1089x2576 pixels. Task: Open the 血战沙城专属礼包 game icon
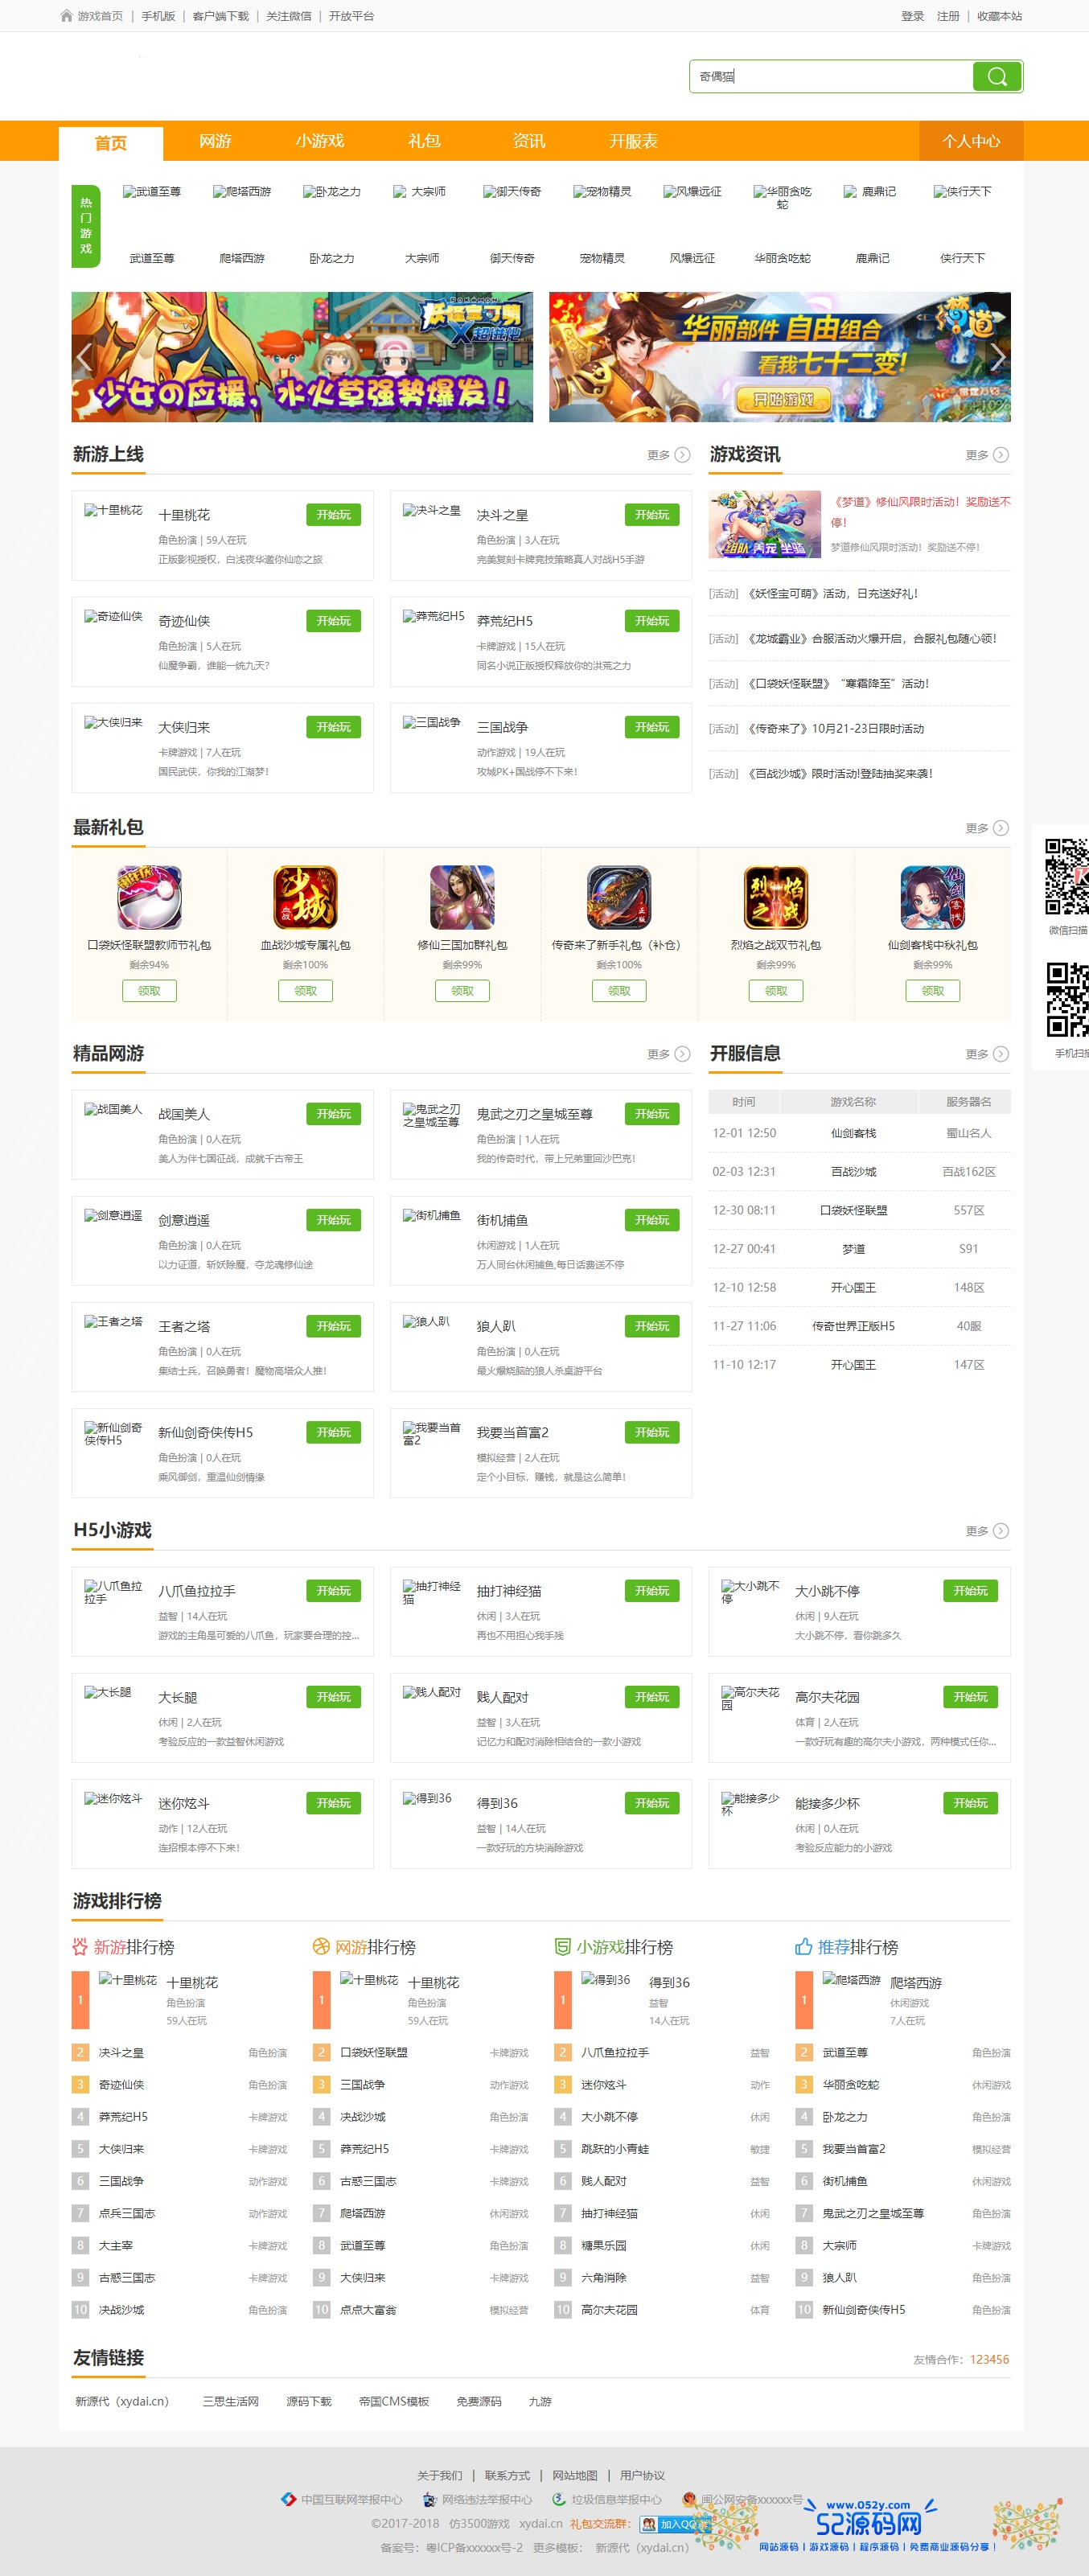tap(305, 897)
